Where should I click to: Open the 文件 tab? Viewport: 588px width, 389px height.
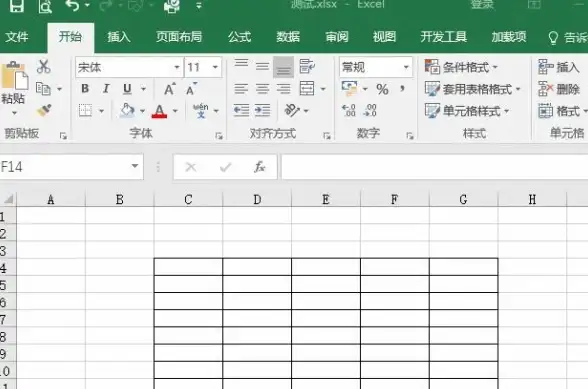17,37
